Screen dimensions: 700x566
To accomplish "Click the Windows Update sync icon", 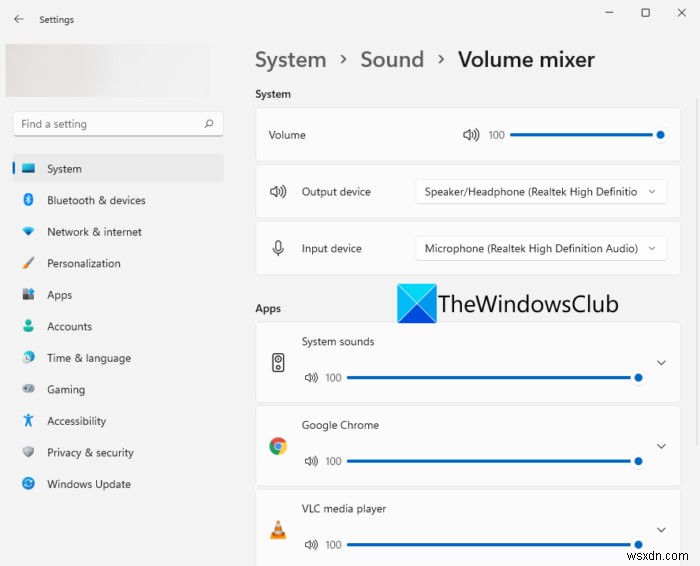I will click(x=28, y=483).
